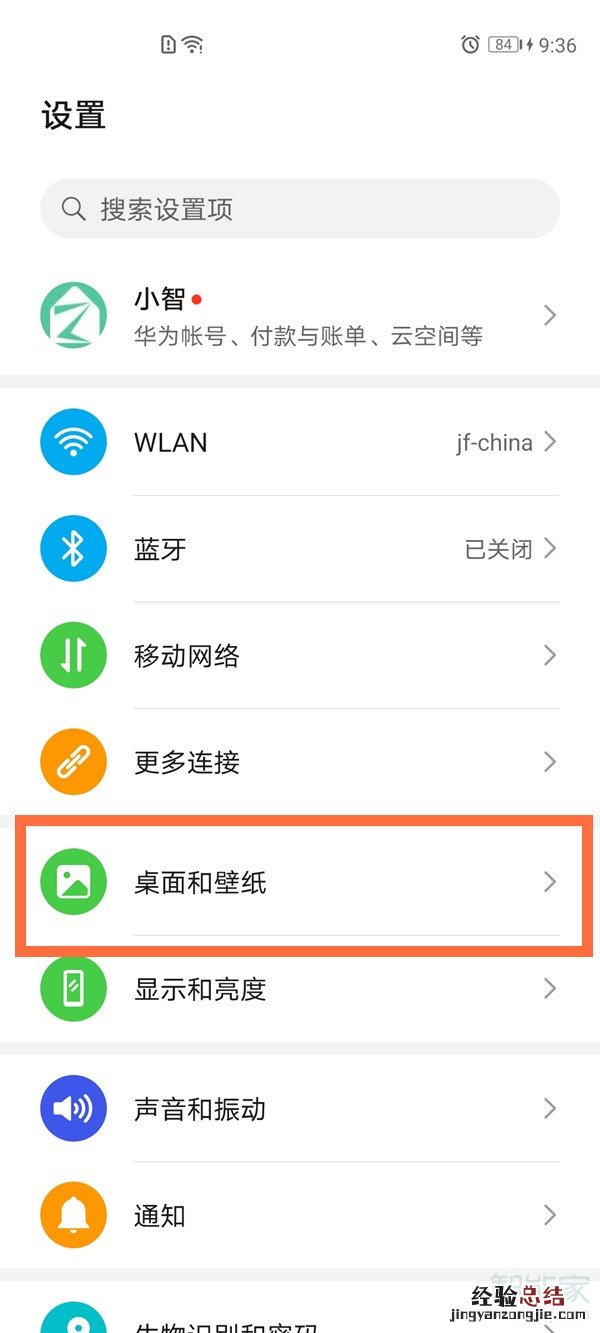Tap the blue Bluetooth icon
The height and width of the screenshot is (1333, 600).
pyautogui.click(x=73, y=549)
